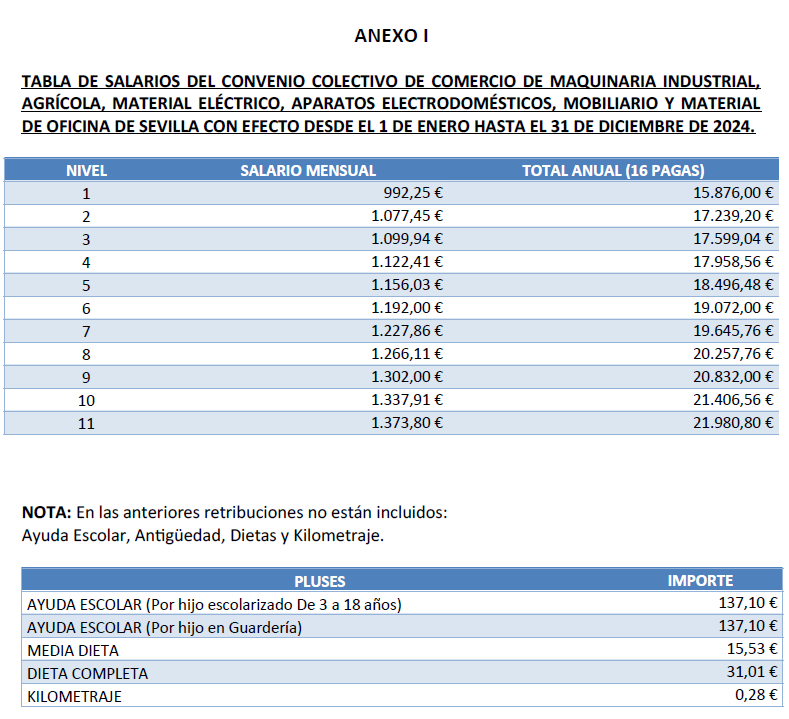
Task: Select the AYUDA ESCOLAR Guardería row label
Action: click(164, 627)
